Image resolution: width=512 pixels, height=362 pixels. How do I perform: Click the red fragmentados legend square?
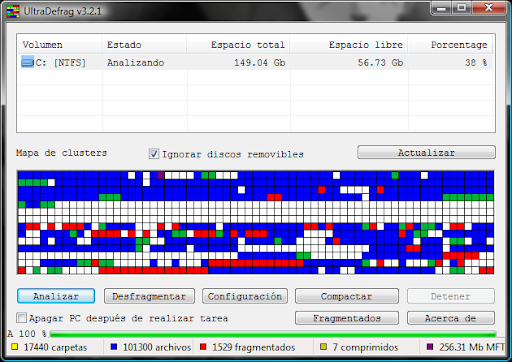click(x=203, y=347)
